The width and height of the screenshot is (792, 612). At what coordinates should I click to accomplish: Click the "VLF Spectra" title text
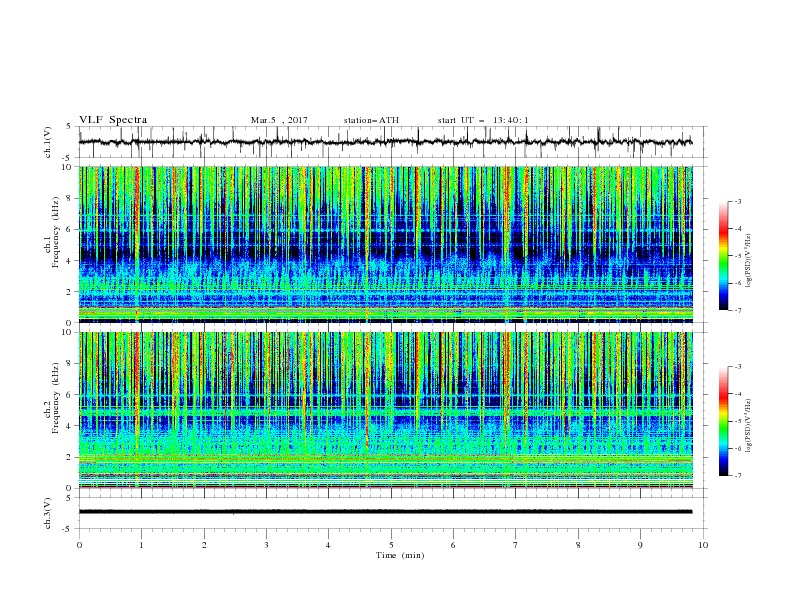pyautogui.click(x=113, y=120)
